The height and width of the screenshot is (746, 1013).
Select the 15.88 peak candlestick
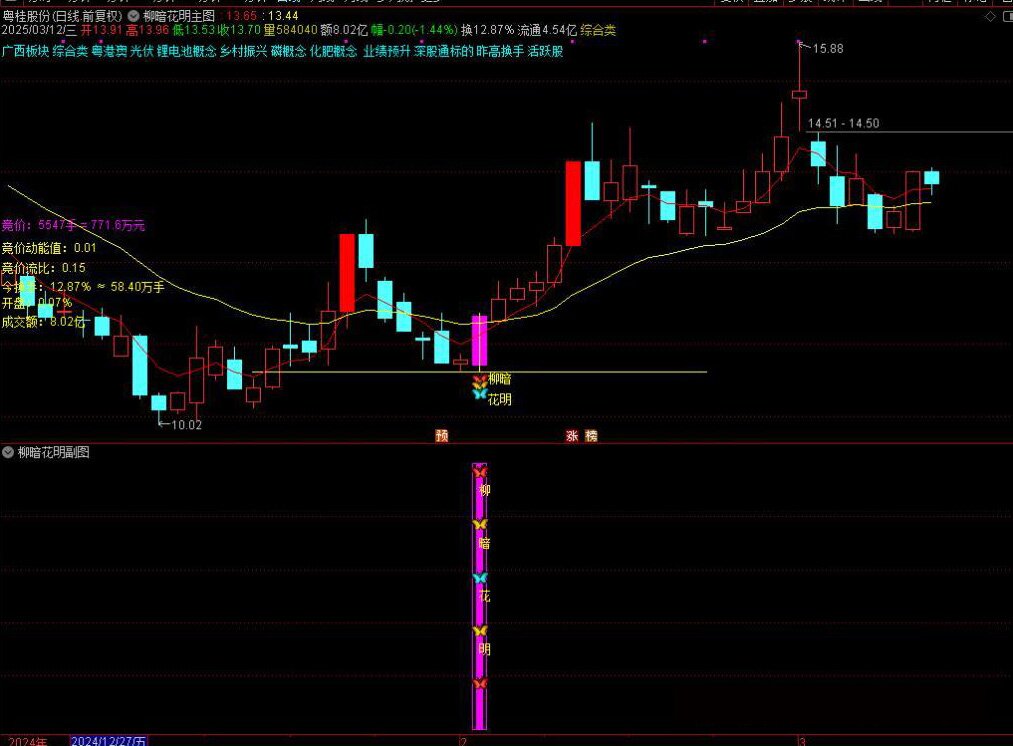click(x=799, y=95)
